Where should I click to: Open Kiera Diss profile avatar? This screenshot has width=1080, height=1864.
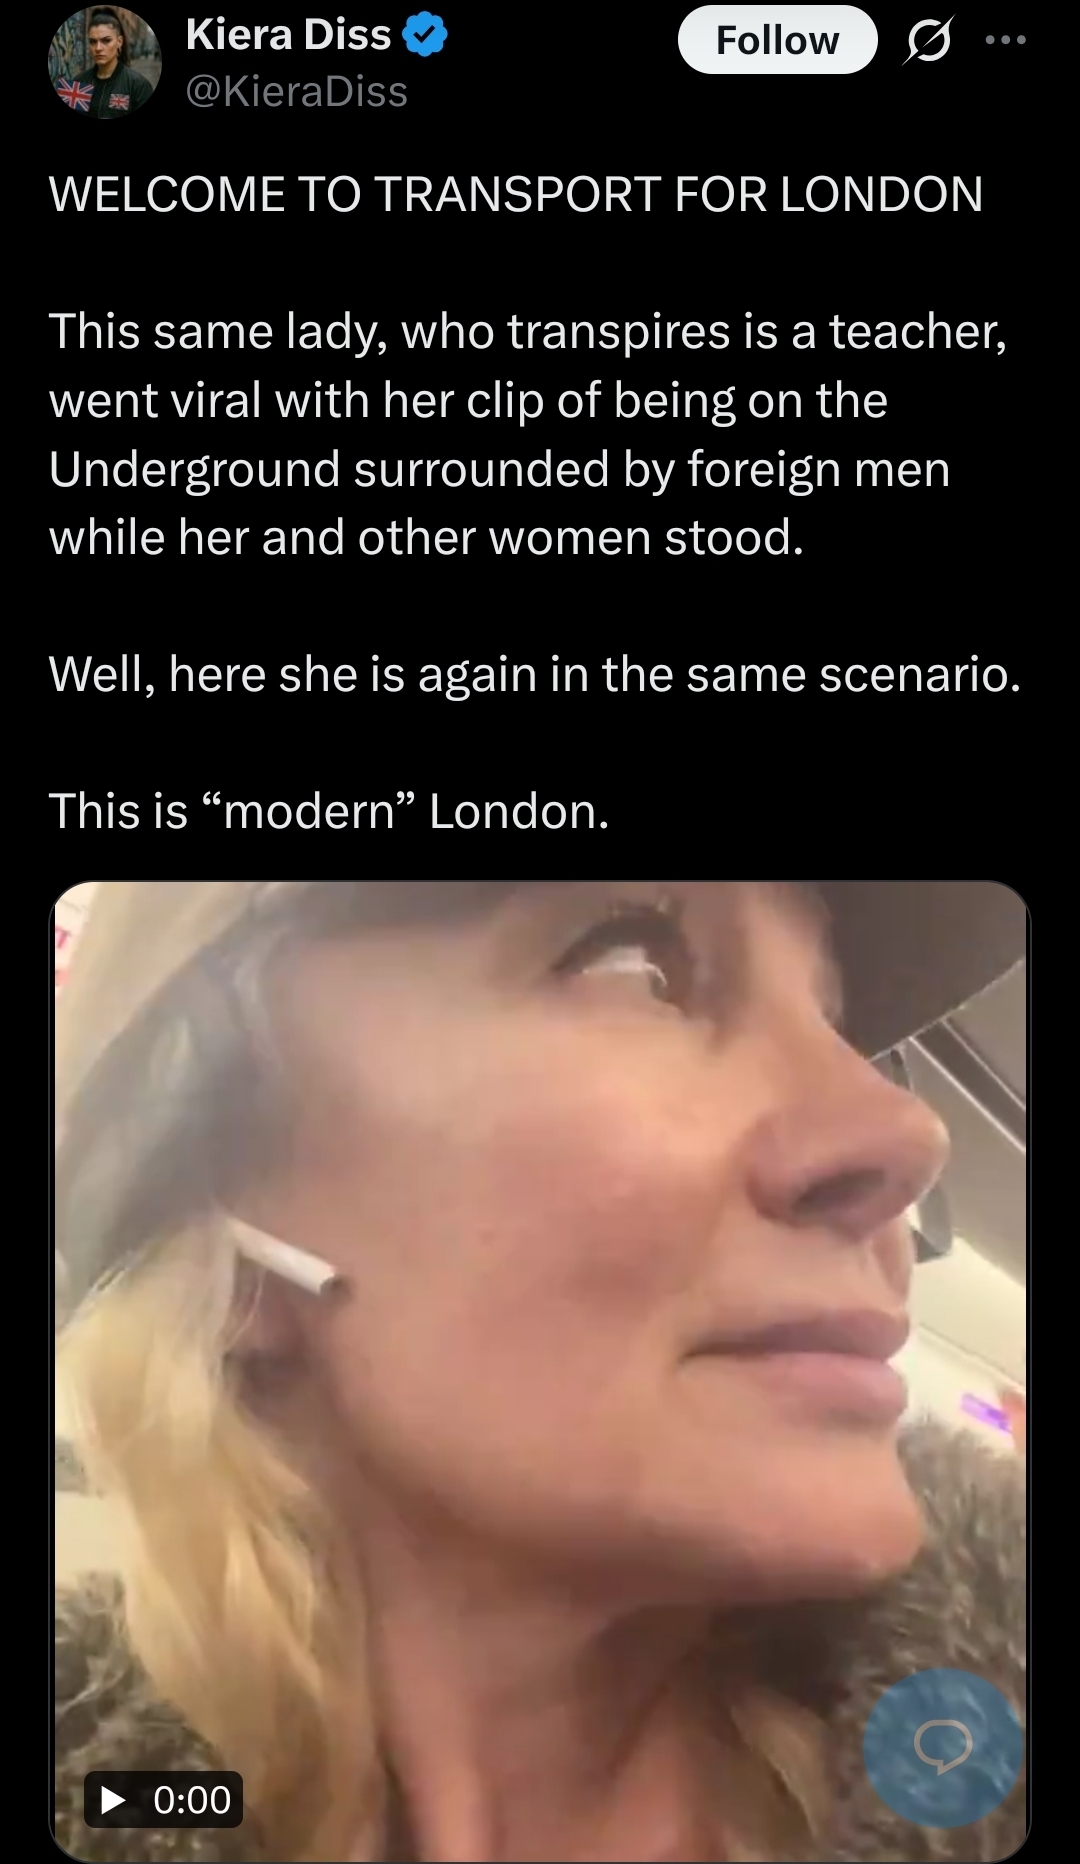click(104, 62)
